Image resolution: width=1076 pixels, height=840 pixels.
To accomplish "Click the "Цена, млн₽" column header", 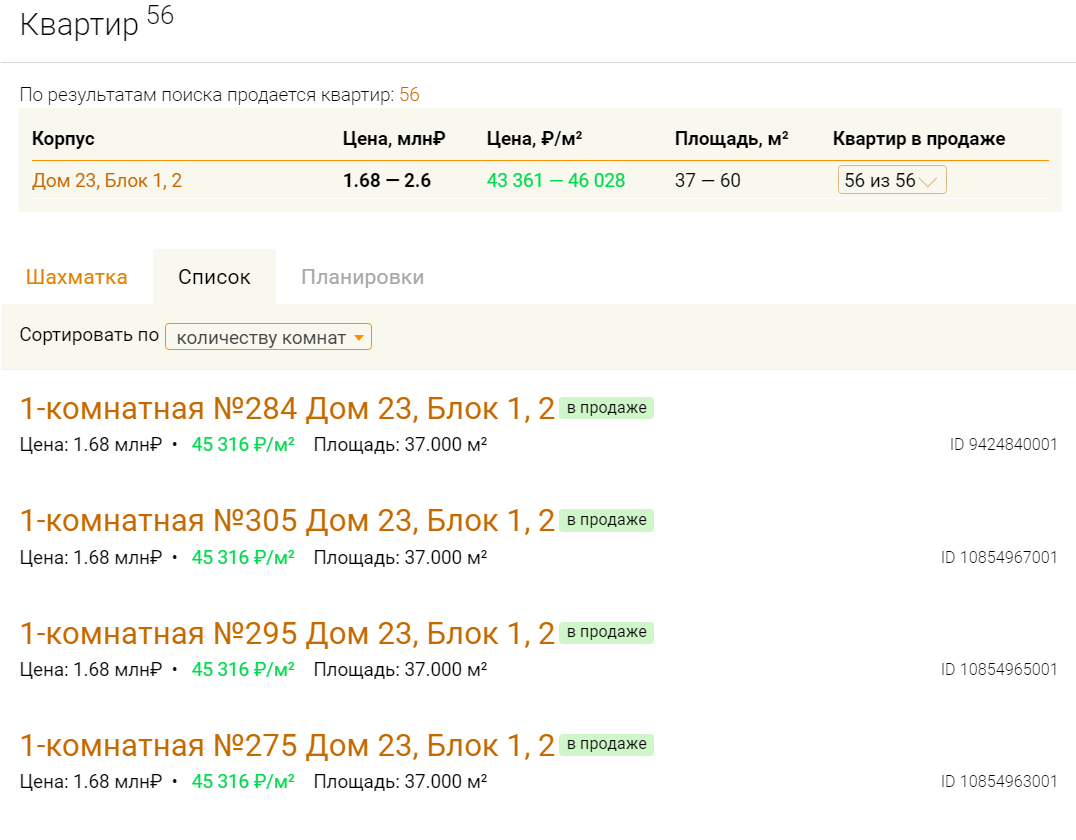I will coord(393,139).
